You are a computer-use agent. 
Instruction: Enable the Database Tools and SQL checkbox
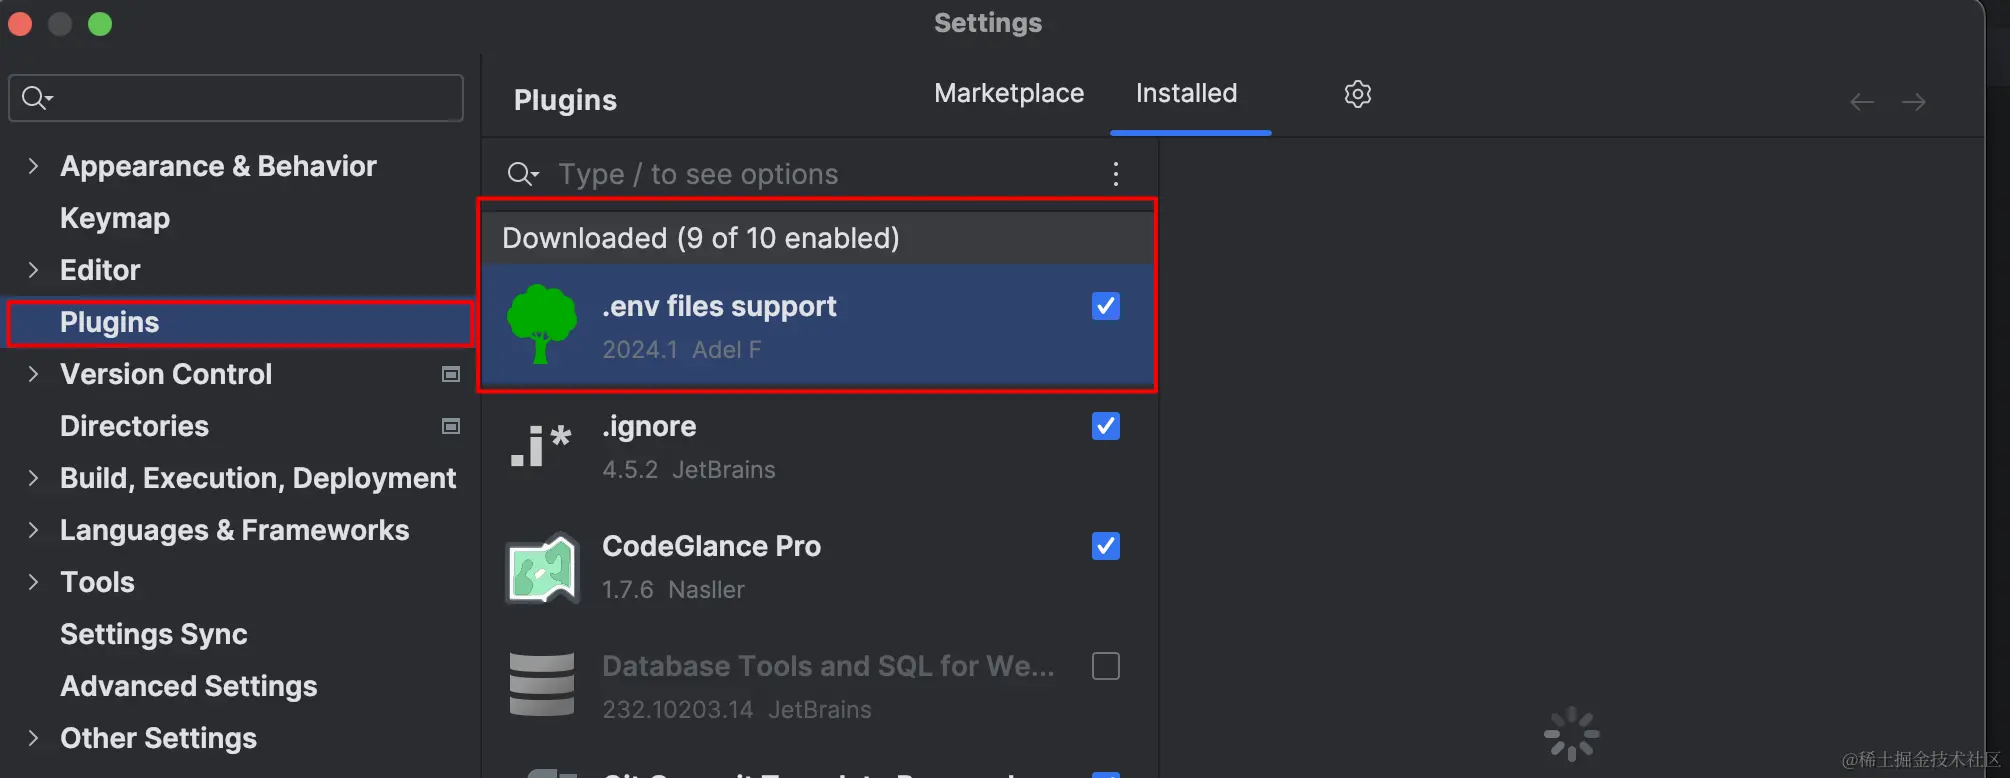pos(1106,666)
